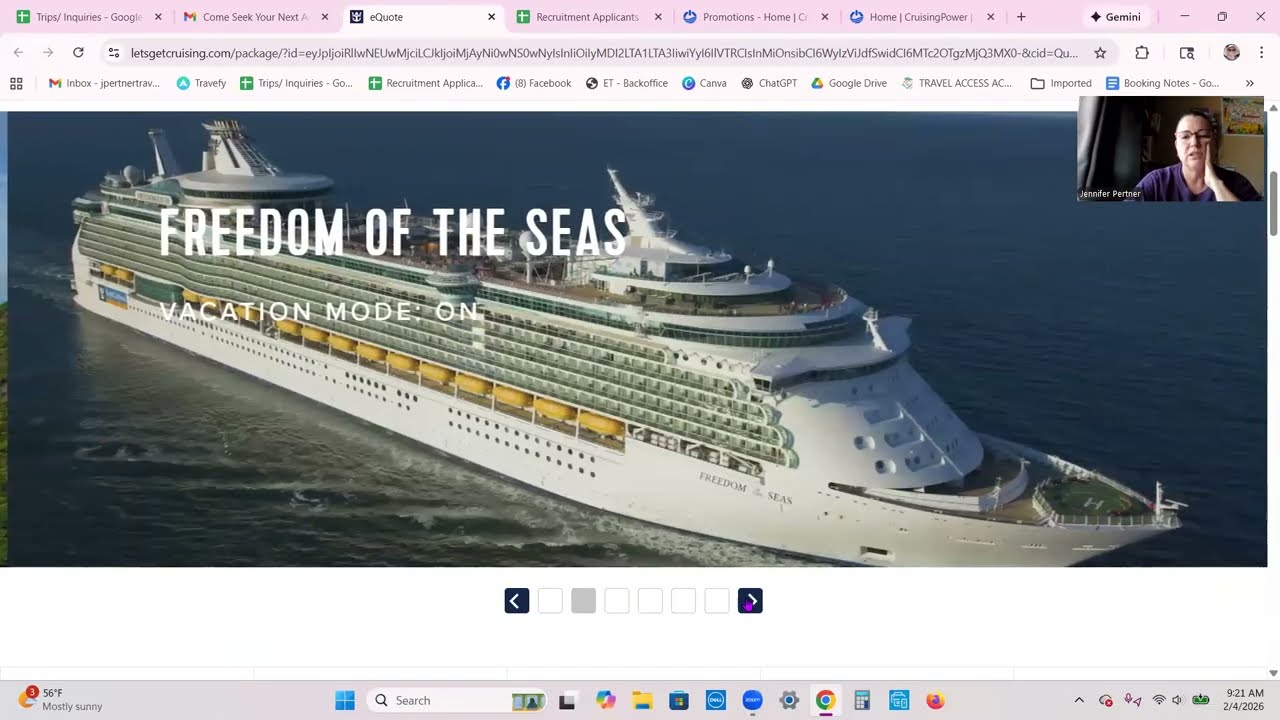This screenshot has height=720, width=1280.
Task: Open the Gemini panel
Action: 1116,17
